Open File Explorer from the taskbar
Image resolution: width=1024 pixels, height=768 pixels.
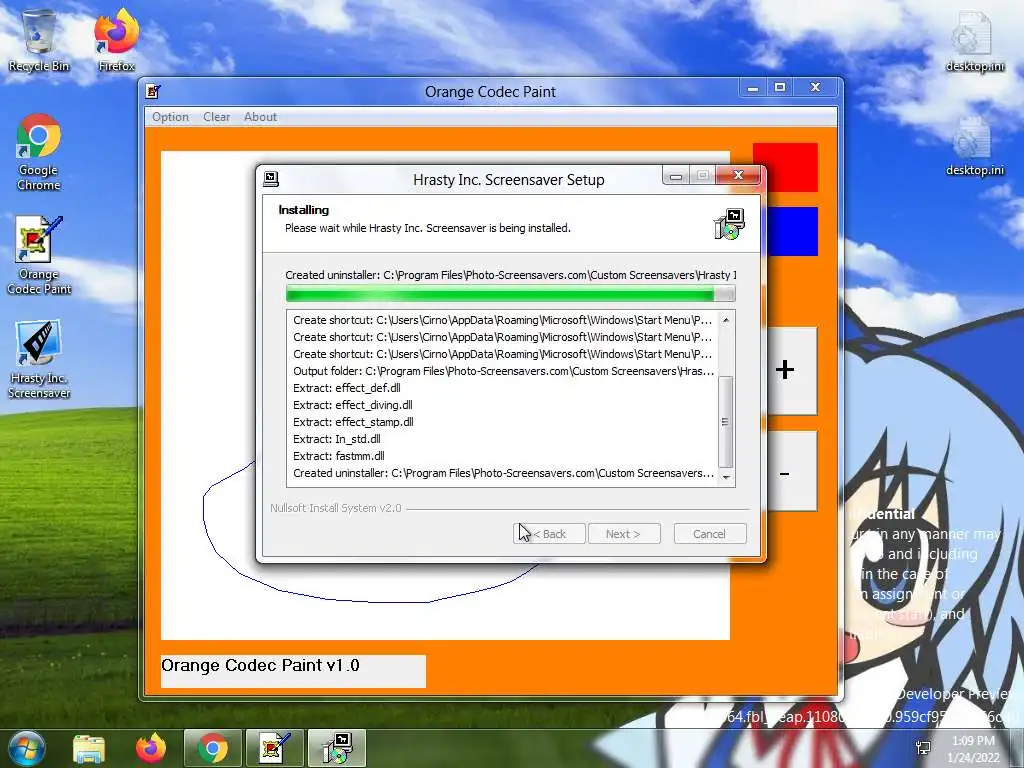point(89,748)
